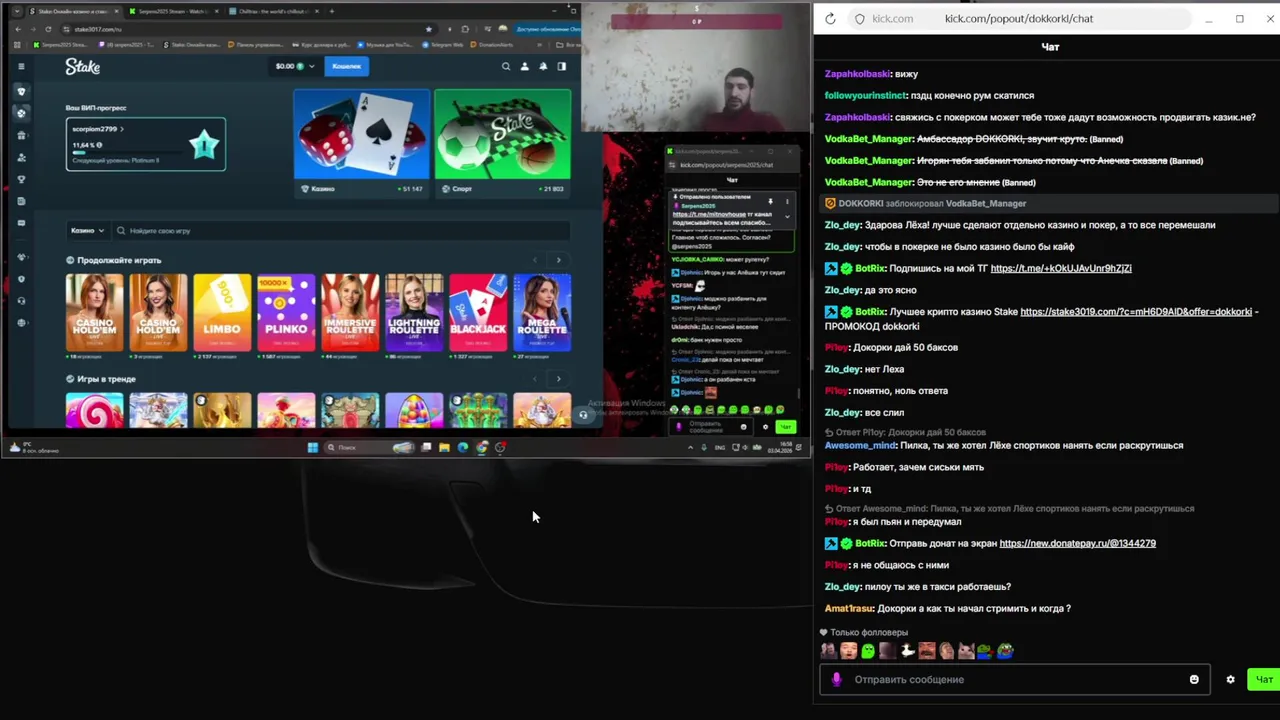Open File Explorer in the taskbar

click(444, 447)
